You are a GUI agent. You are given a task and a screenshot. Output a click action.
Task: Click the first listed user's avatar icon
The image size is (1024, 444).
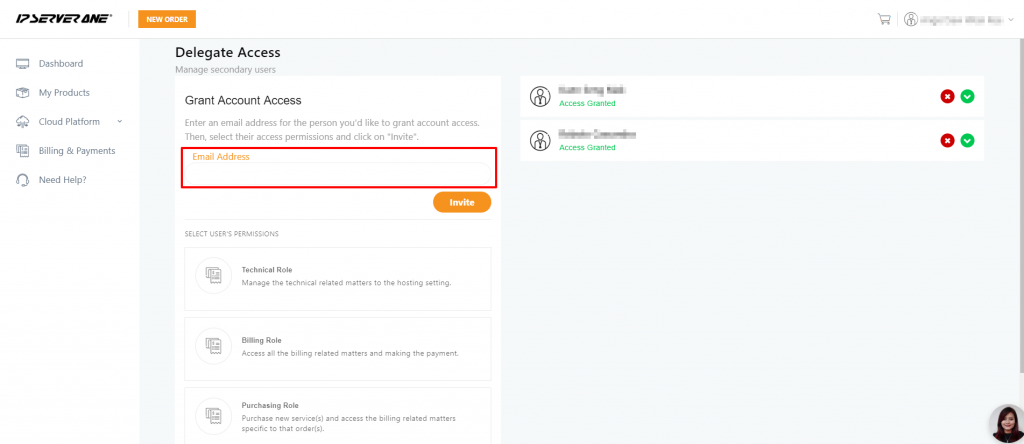(540, 96)
